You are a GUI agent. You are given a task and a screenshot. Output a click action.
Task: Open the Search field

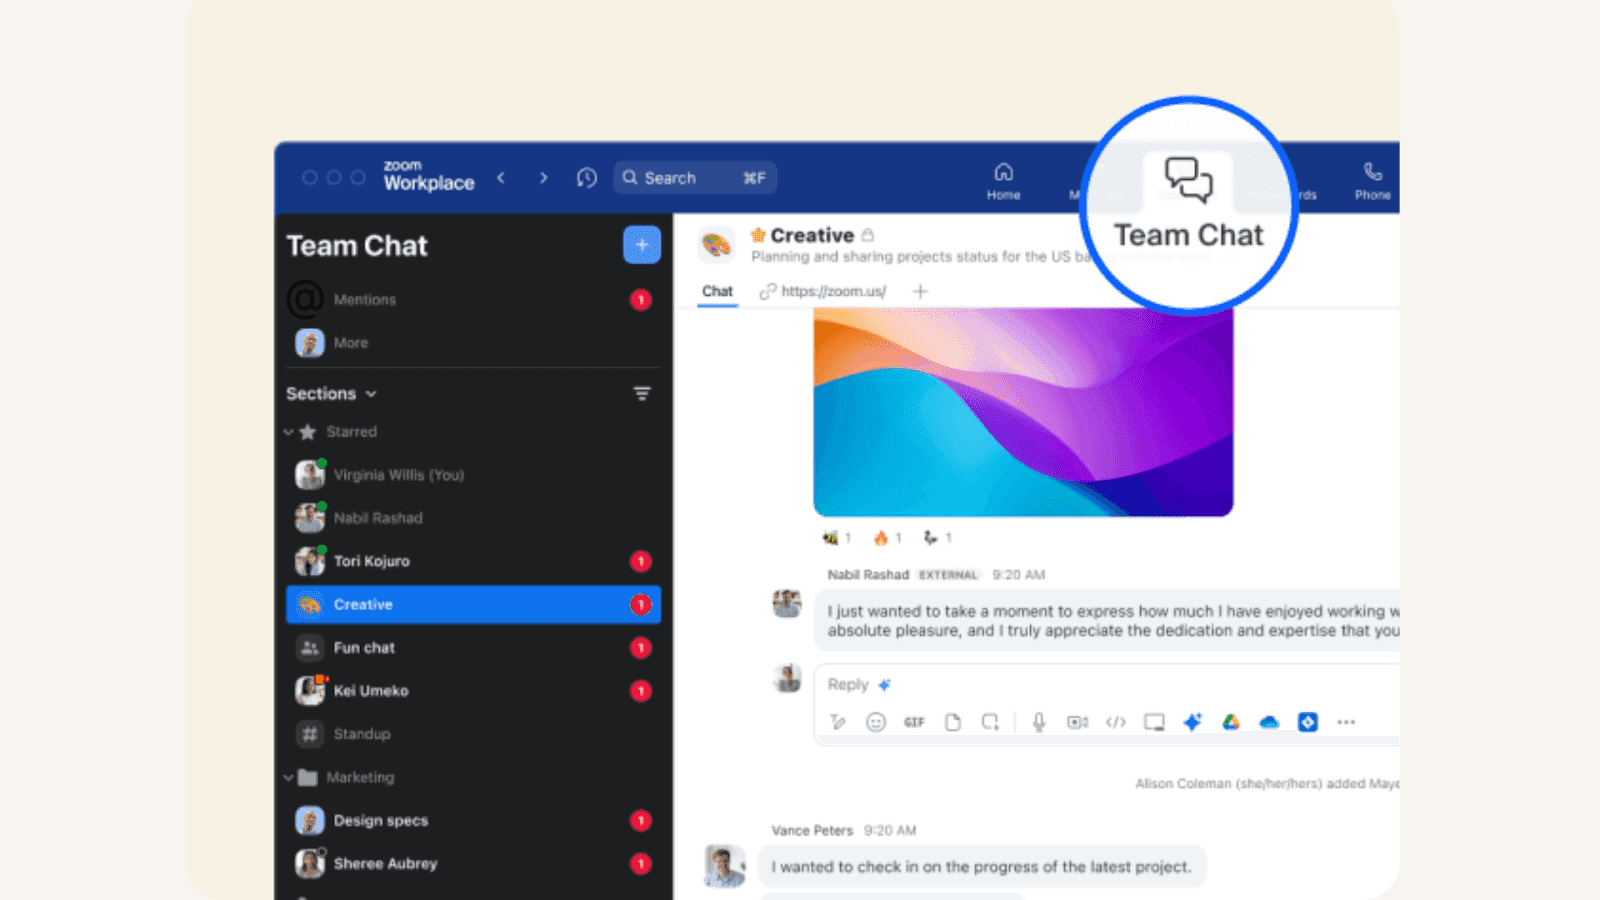tap(694, 177)
